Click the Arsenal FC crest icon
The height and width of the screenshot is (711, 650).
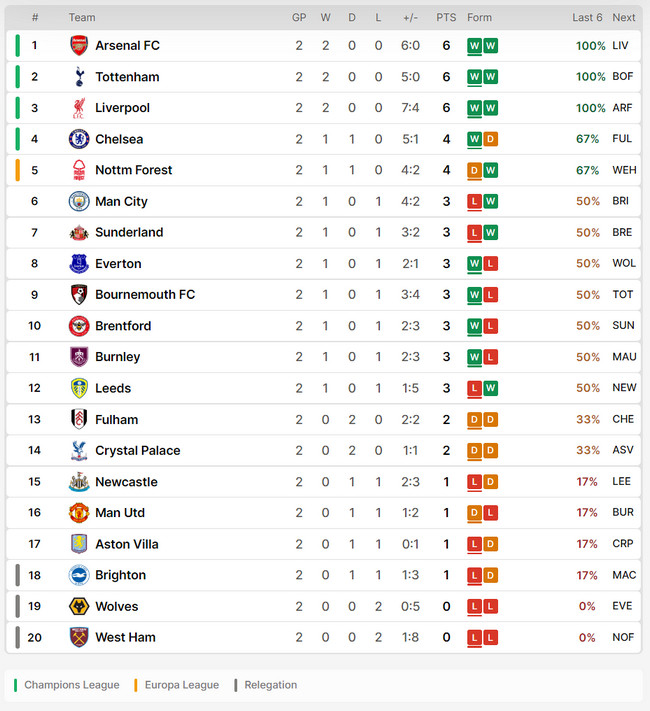[79, 45]
